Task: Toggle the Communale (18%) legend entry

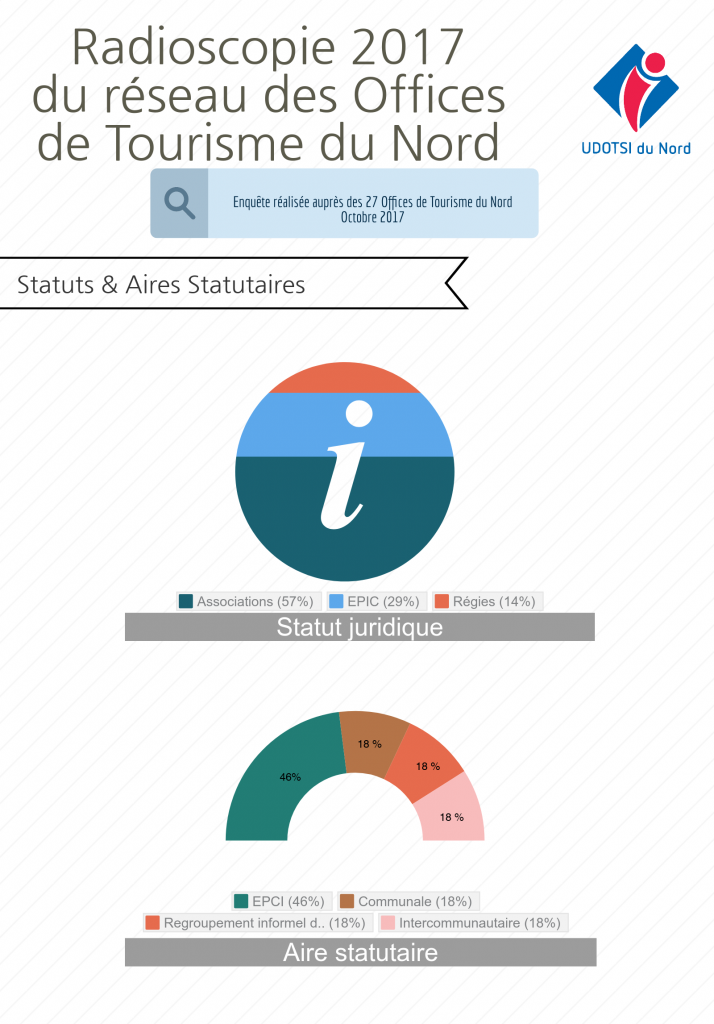Action: tap(409, 901)
